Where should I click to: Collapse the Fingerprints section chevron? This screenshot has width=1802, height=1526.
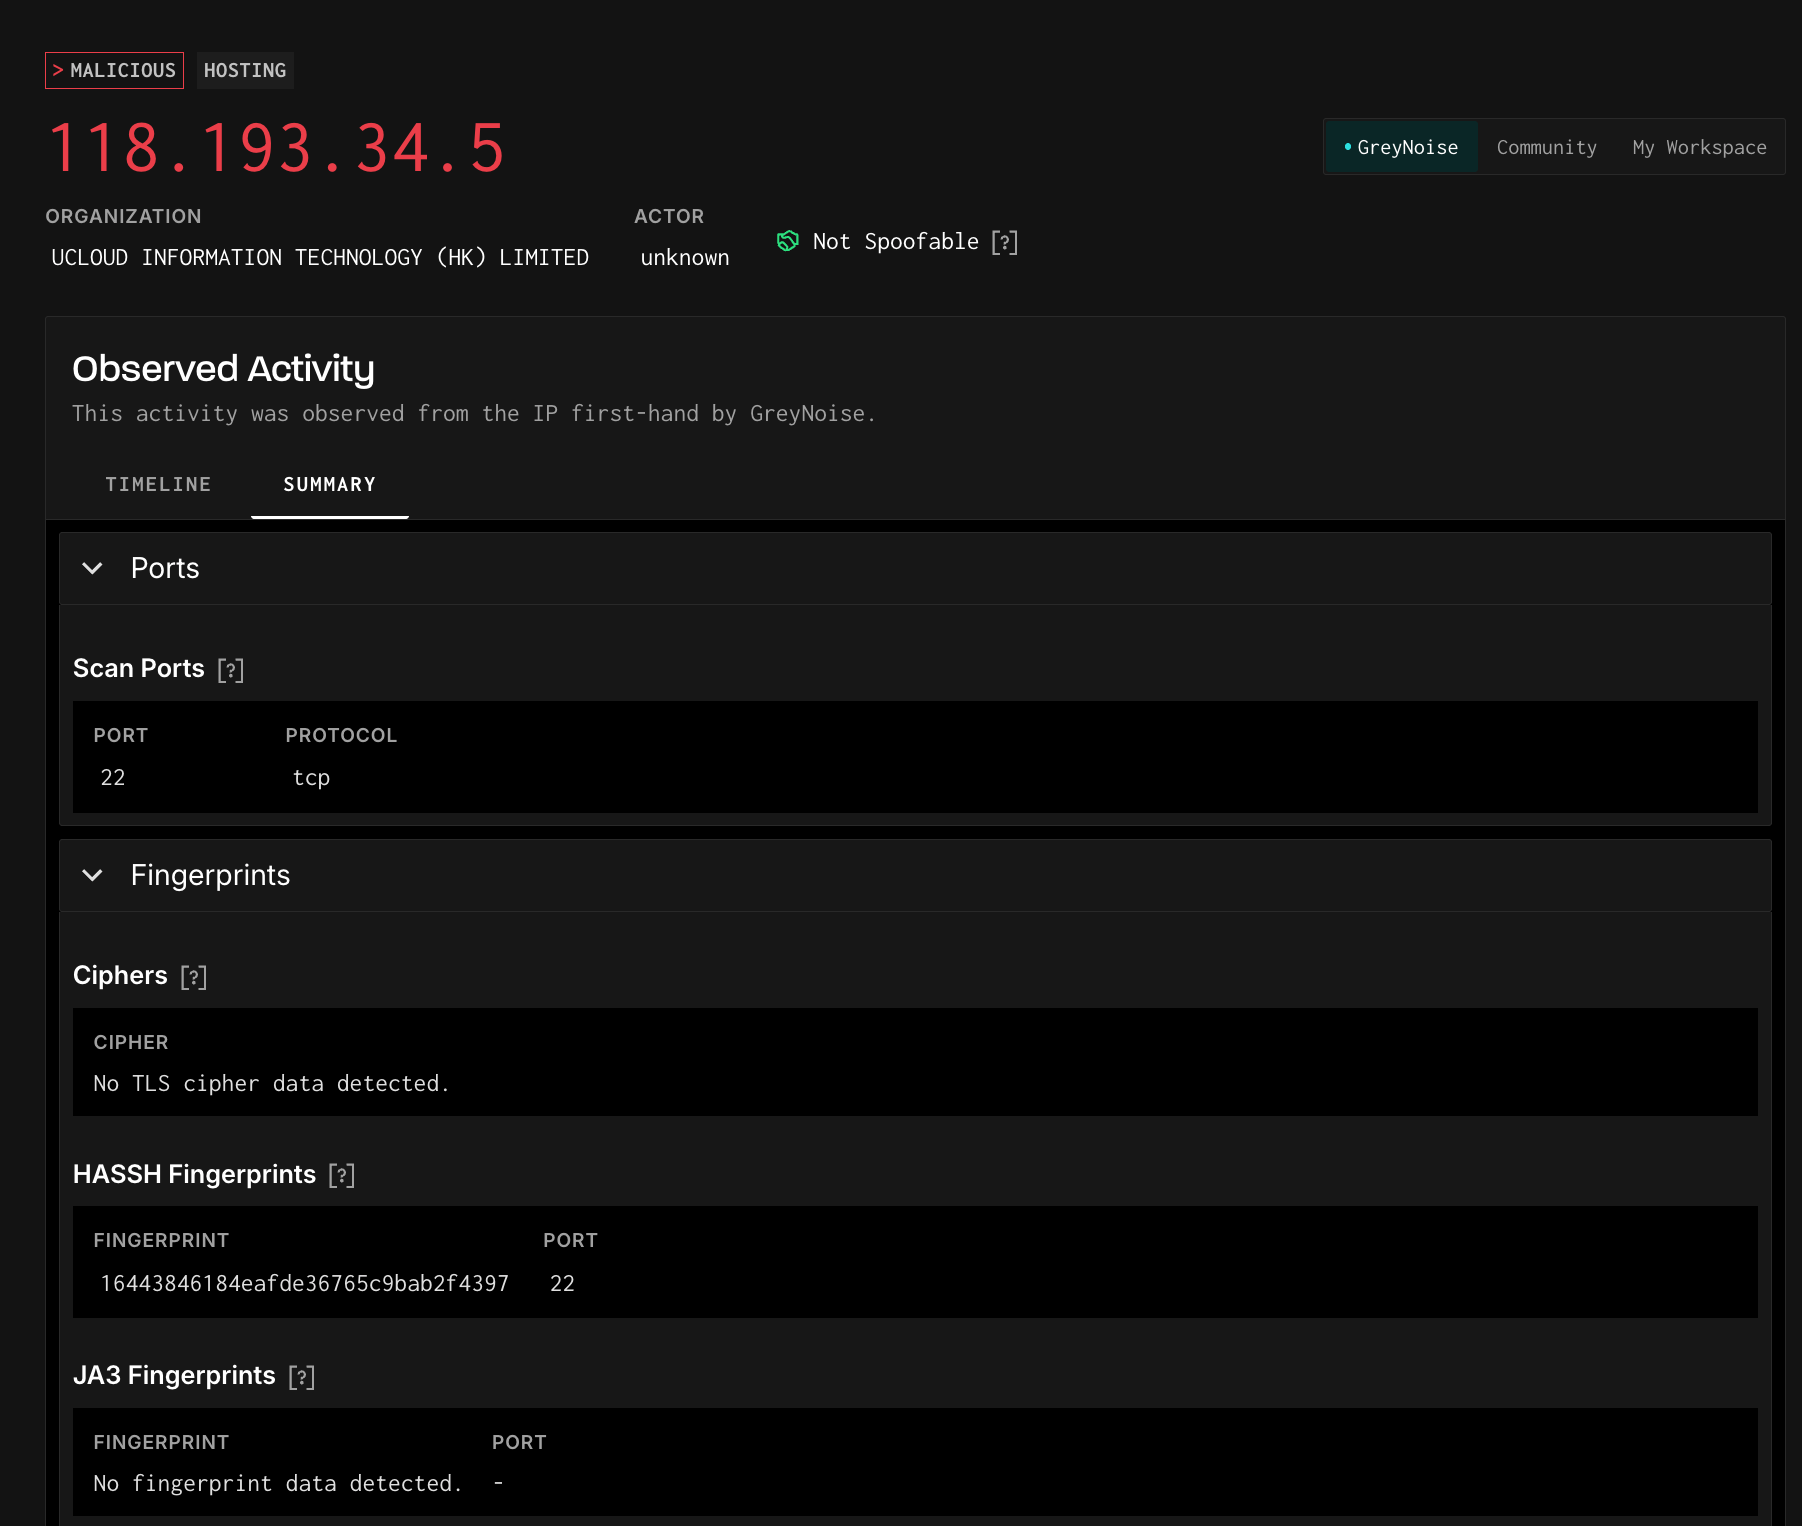tap(92, 875)
